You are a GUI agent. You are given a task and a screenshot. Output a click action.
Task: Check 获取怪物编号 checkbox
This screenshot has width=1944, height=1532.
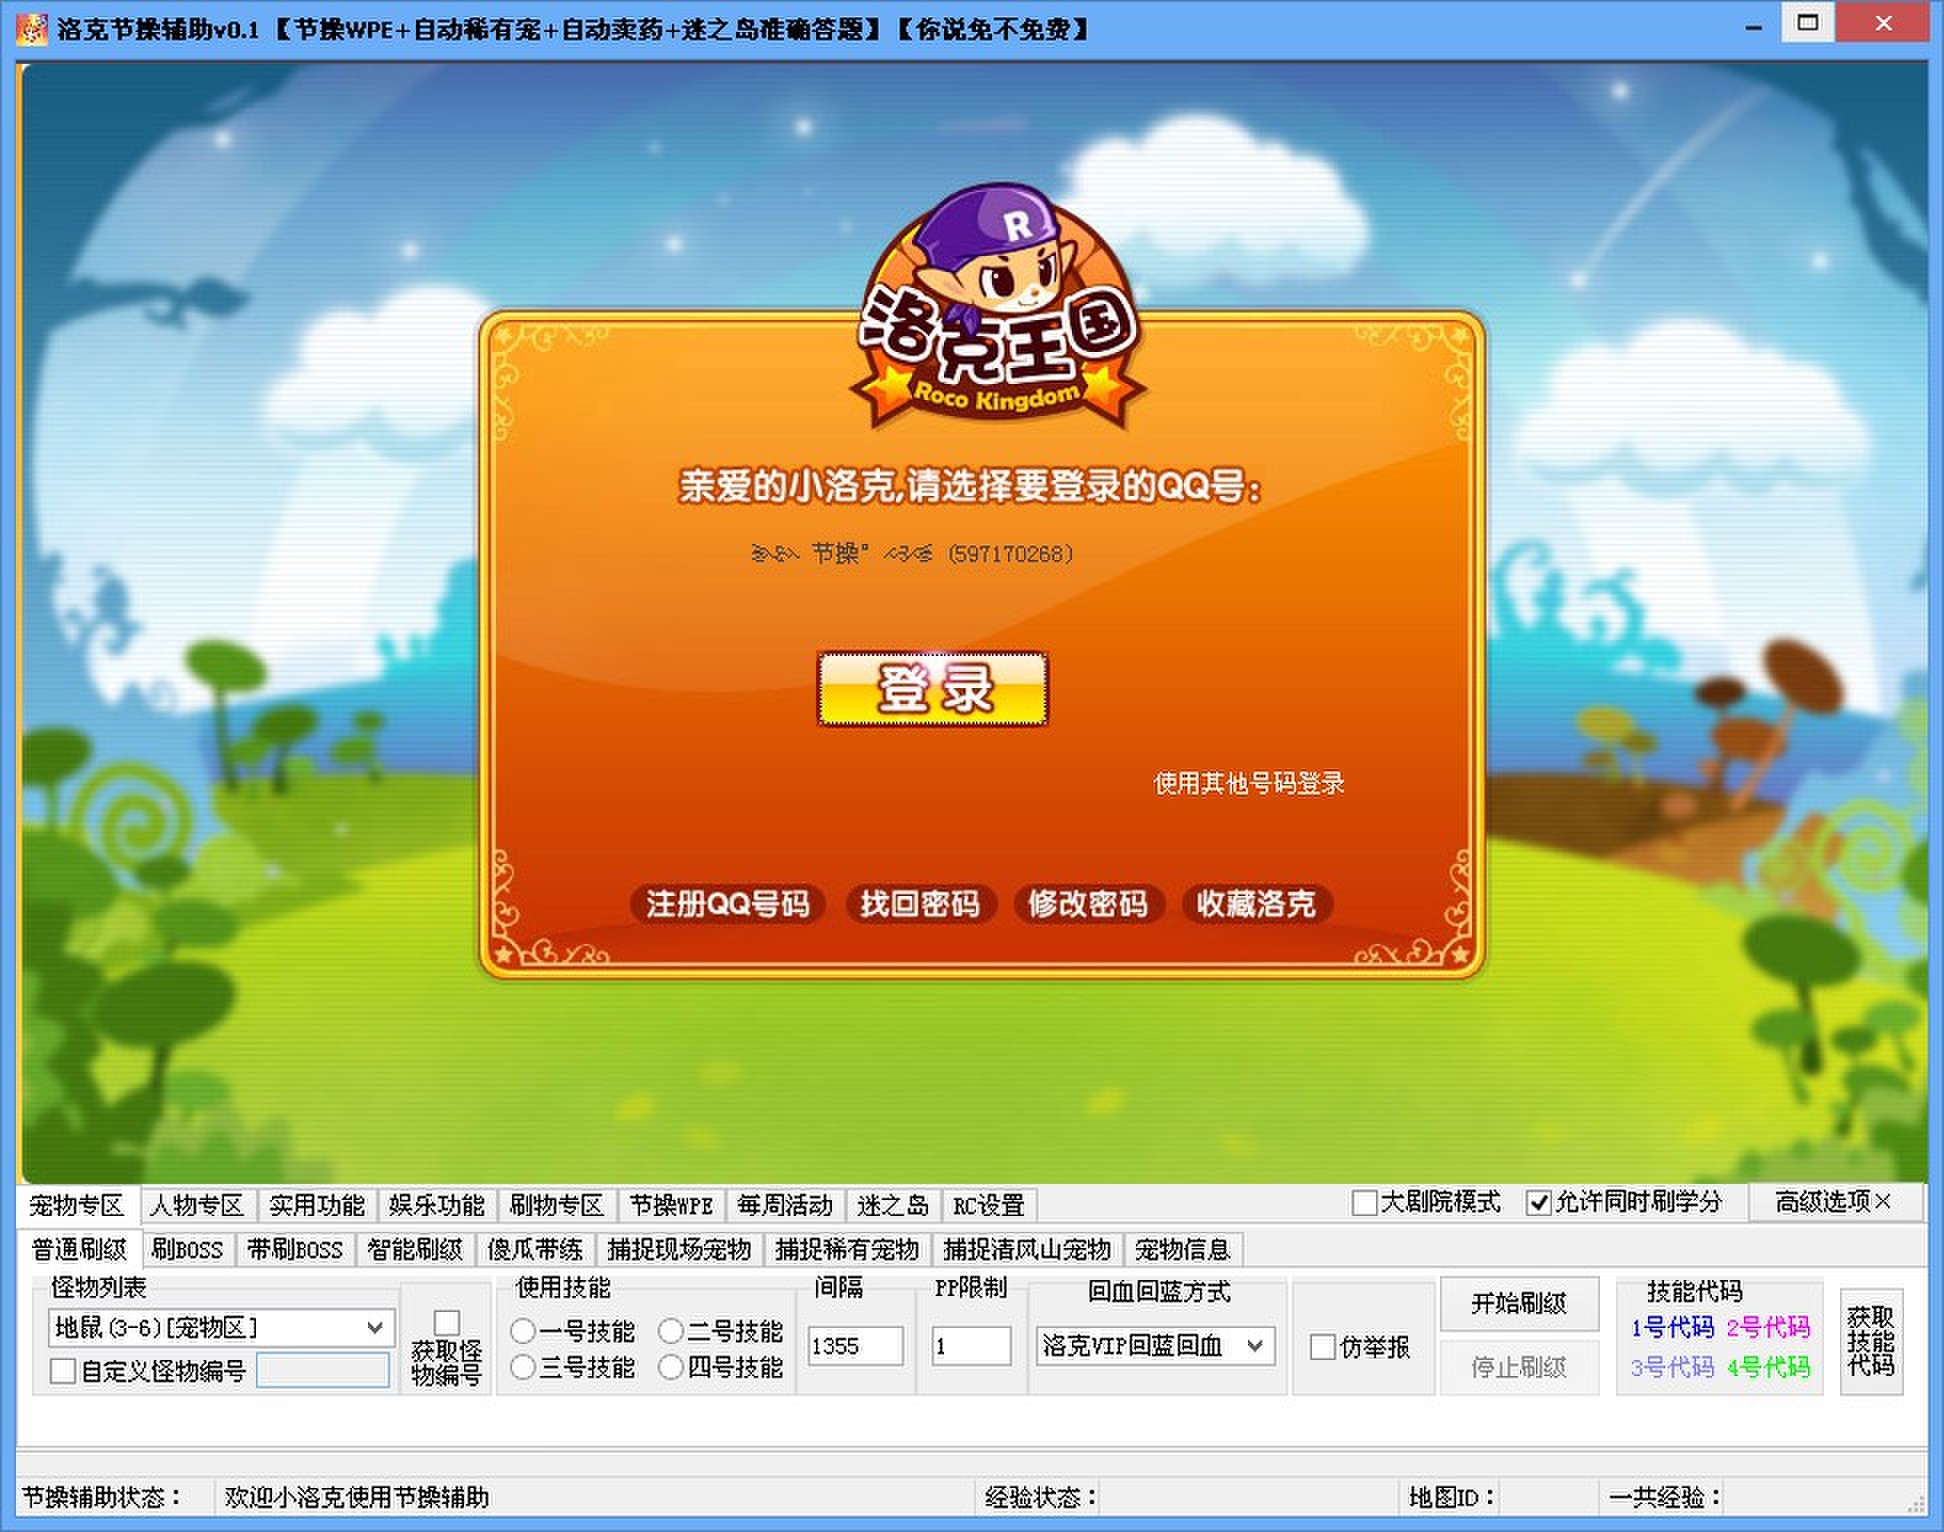pos(447,1323)
